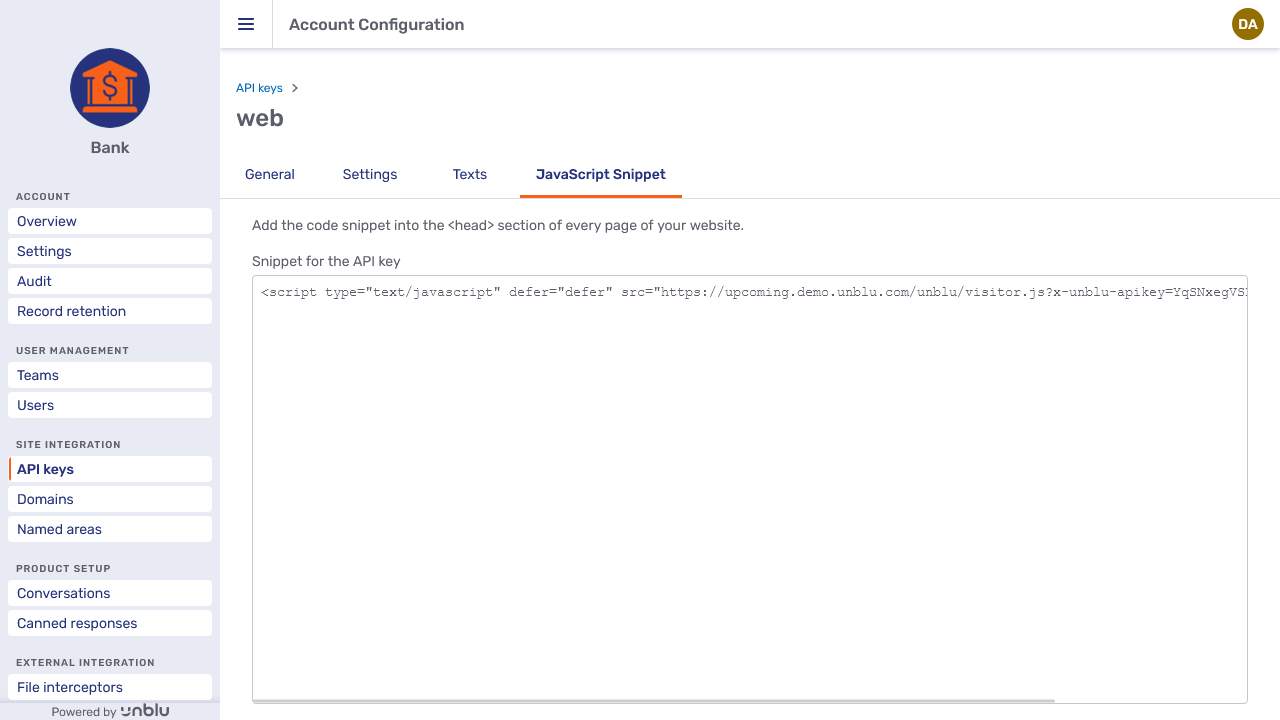Switch to the General tab

(x=270, y=174)
